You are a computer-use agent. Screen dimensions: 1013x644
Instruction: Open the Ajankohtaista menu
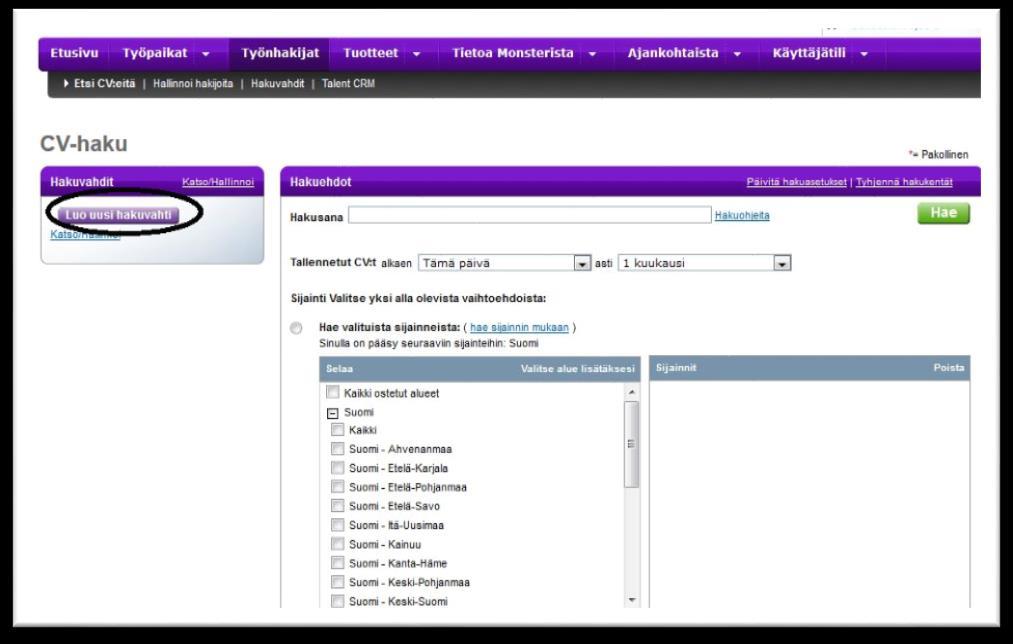[673, 54]
